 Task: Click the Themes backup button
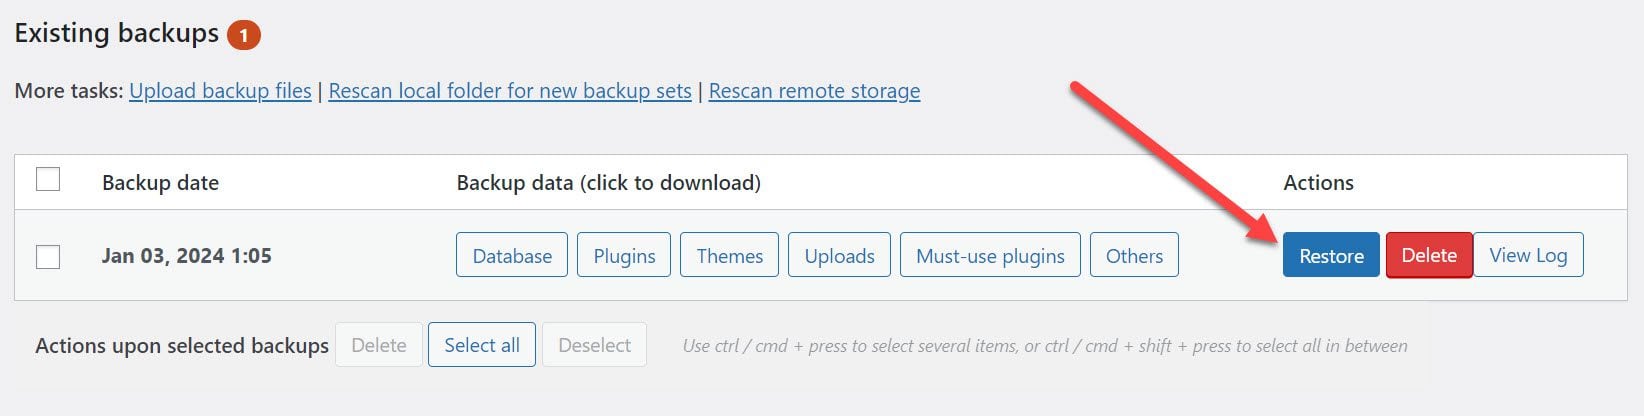pyautogui.click(x=729, y=255)
